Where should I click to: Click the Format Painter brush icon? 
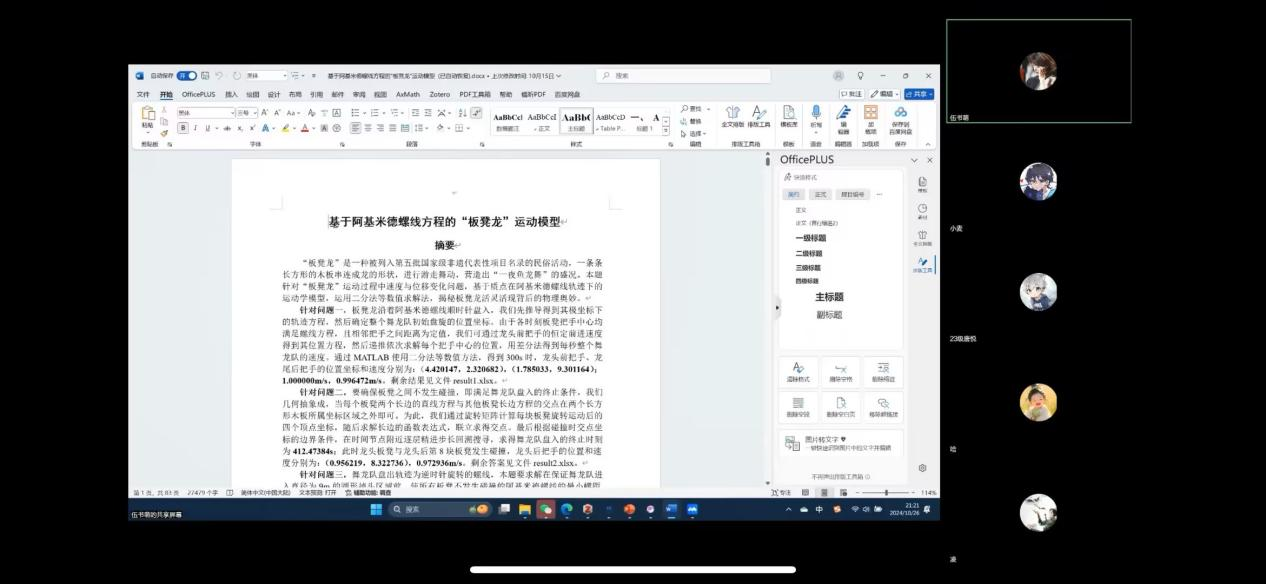click(x=164, y=132)
